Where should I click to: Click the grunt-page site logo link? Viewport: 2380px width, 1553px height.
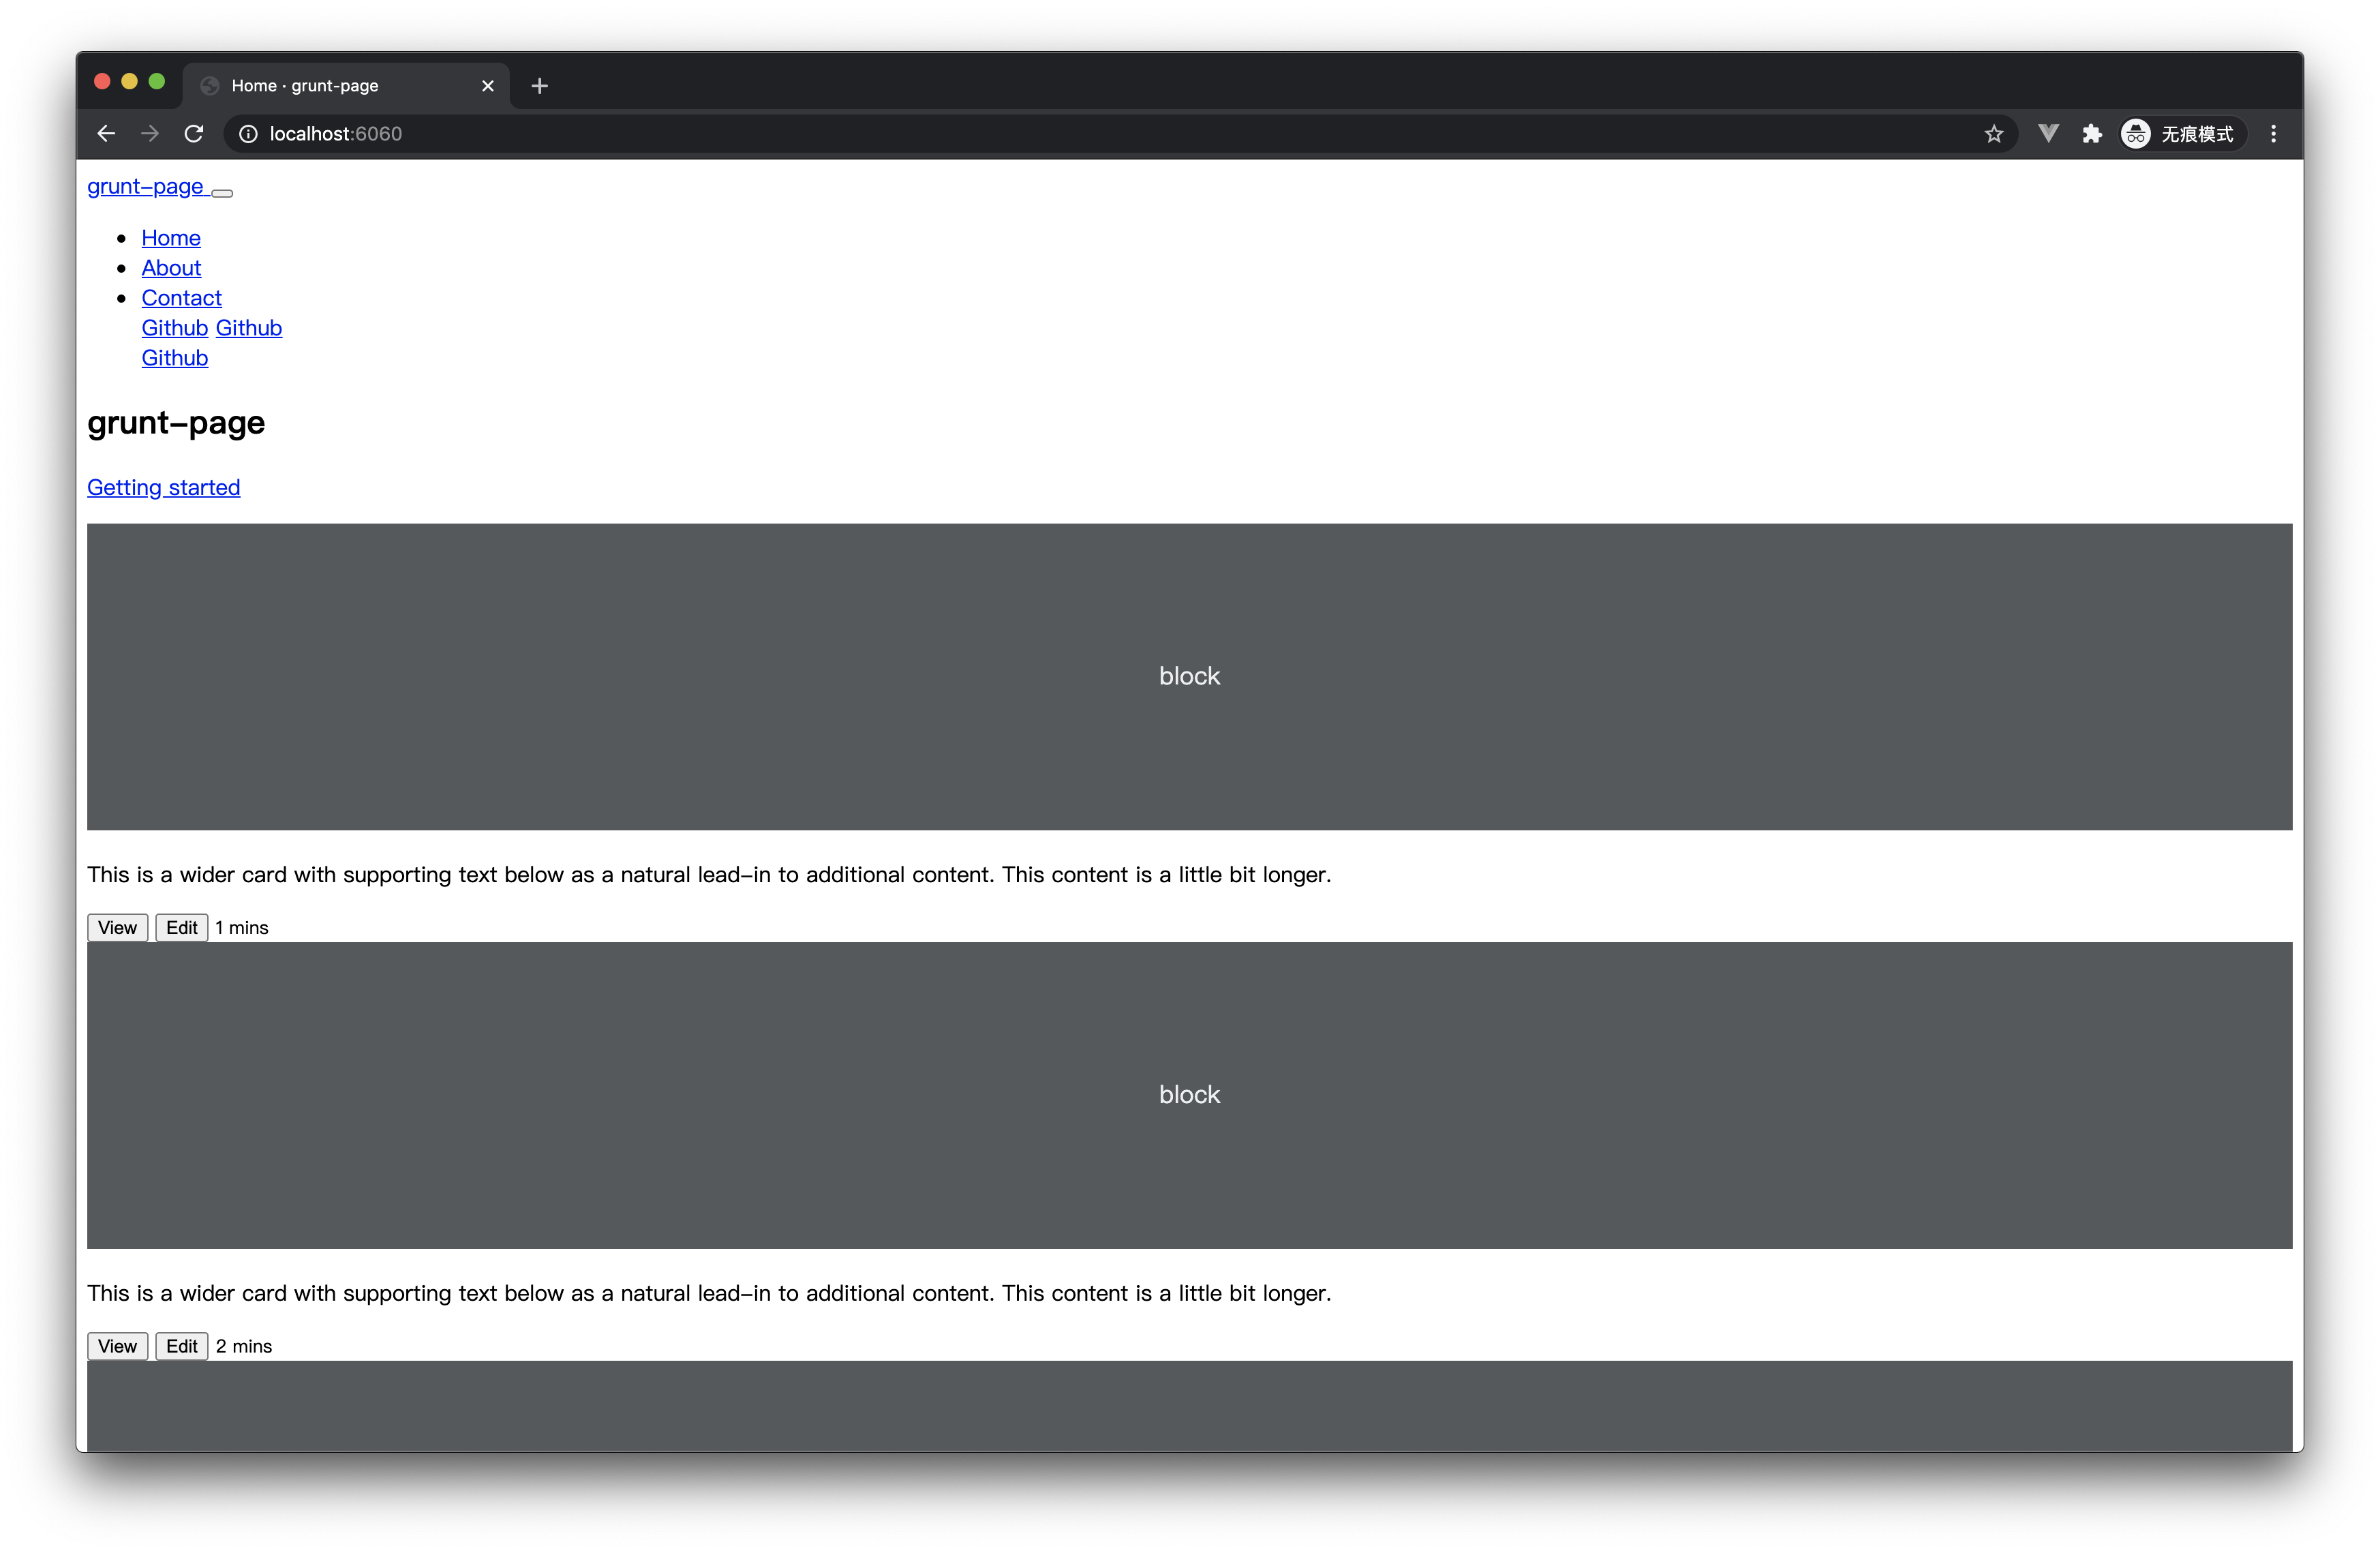[146, 185]
